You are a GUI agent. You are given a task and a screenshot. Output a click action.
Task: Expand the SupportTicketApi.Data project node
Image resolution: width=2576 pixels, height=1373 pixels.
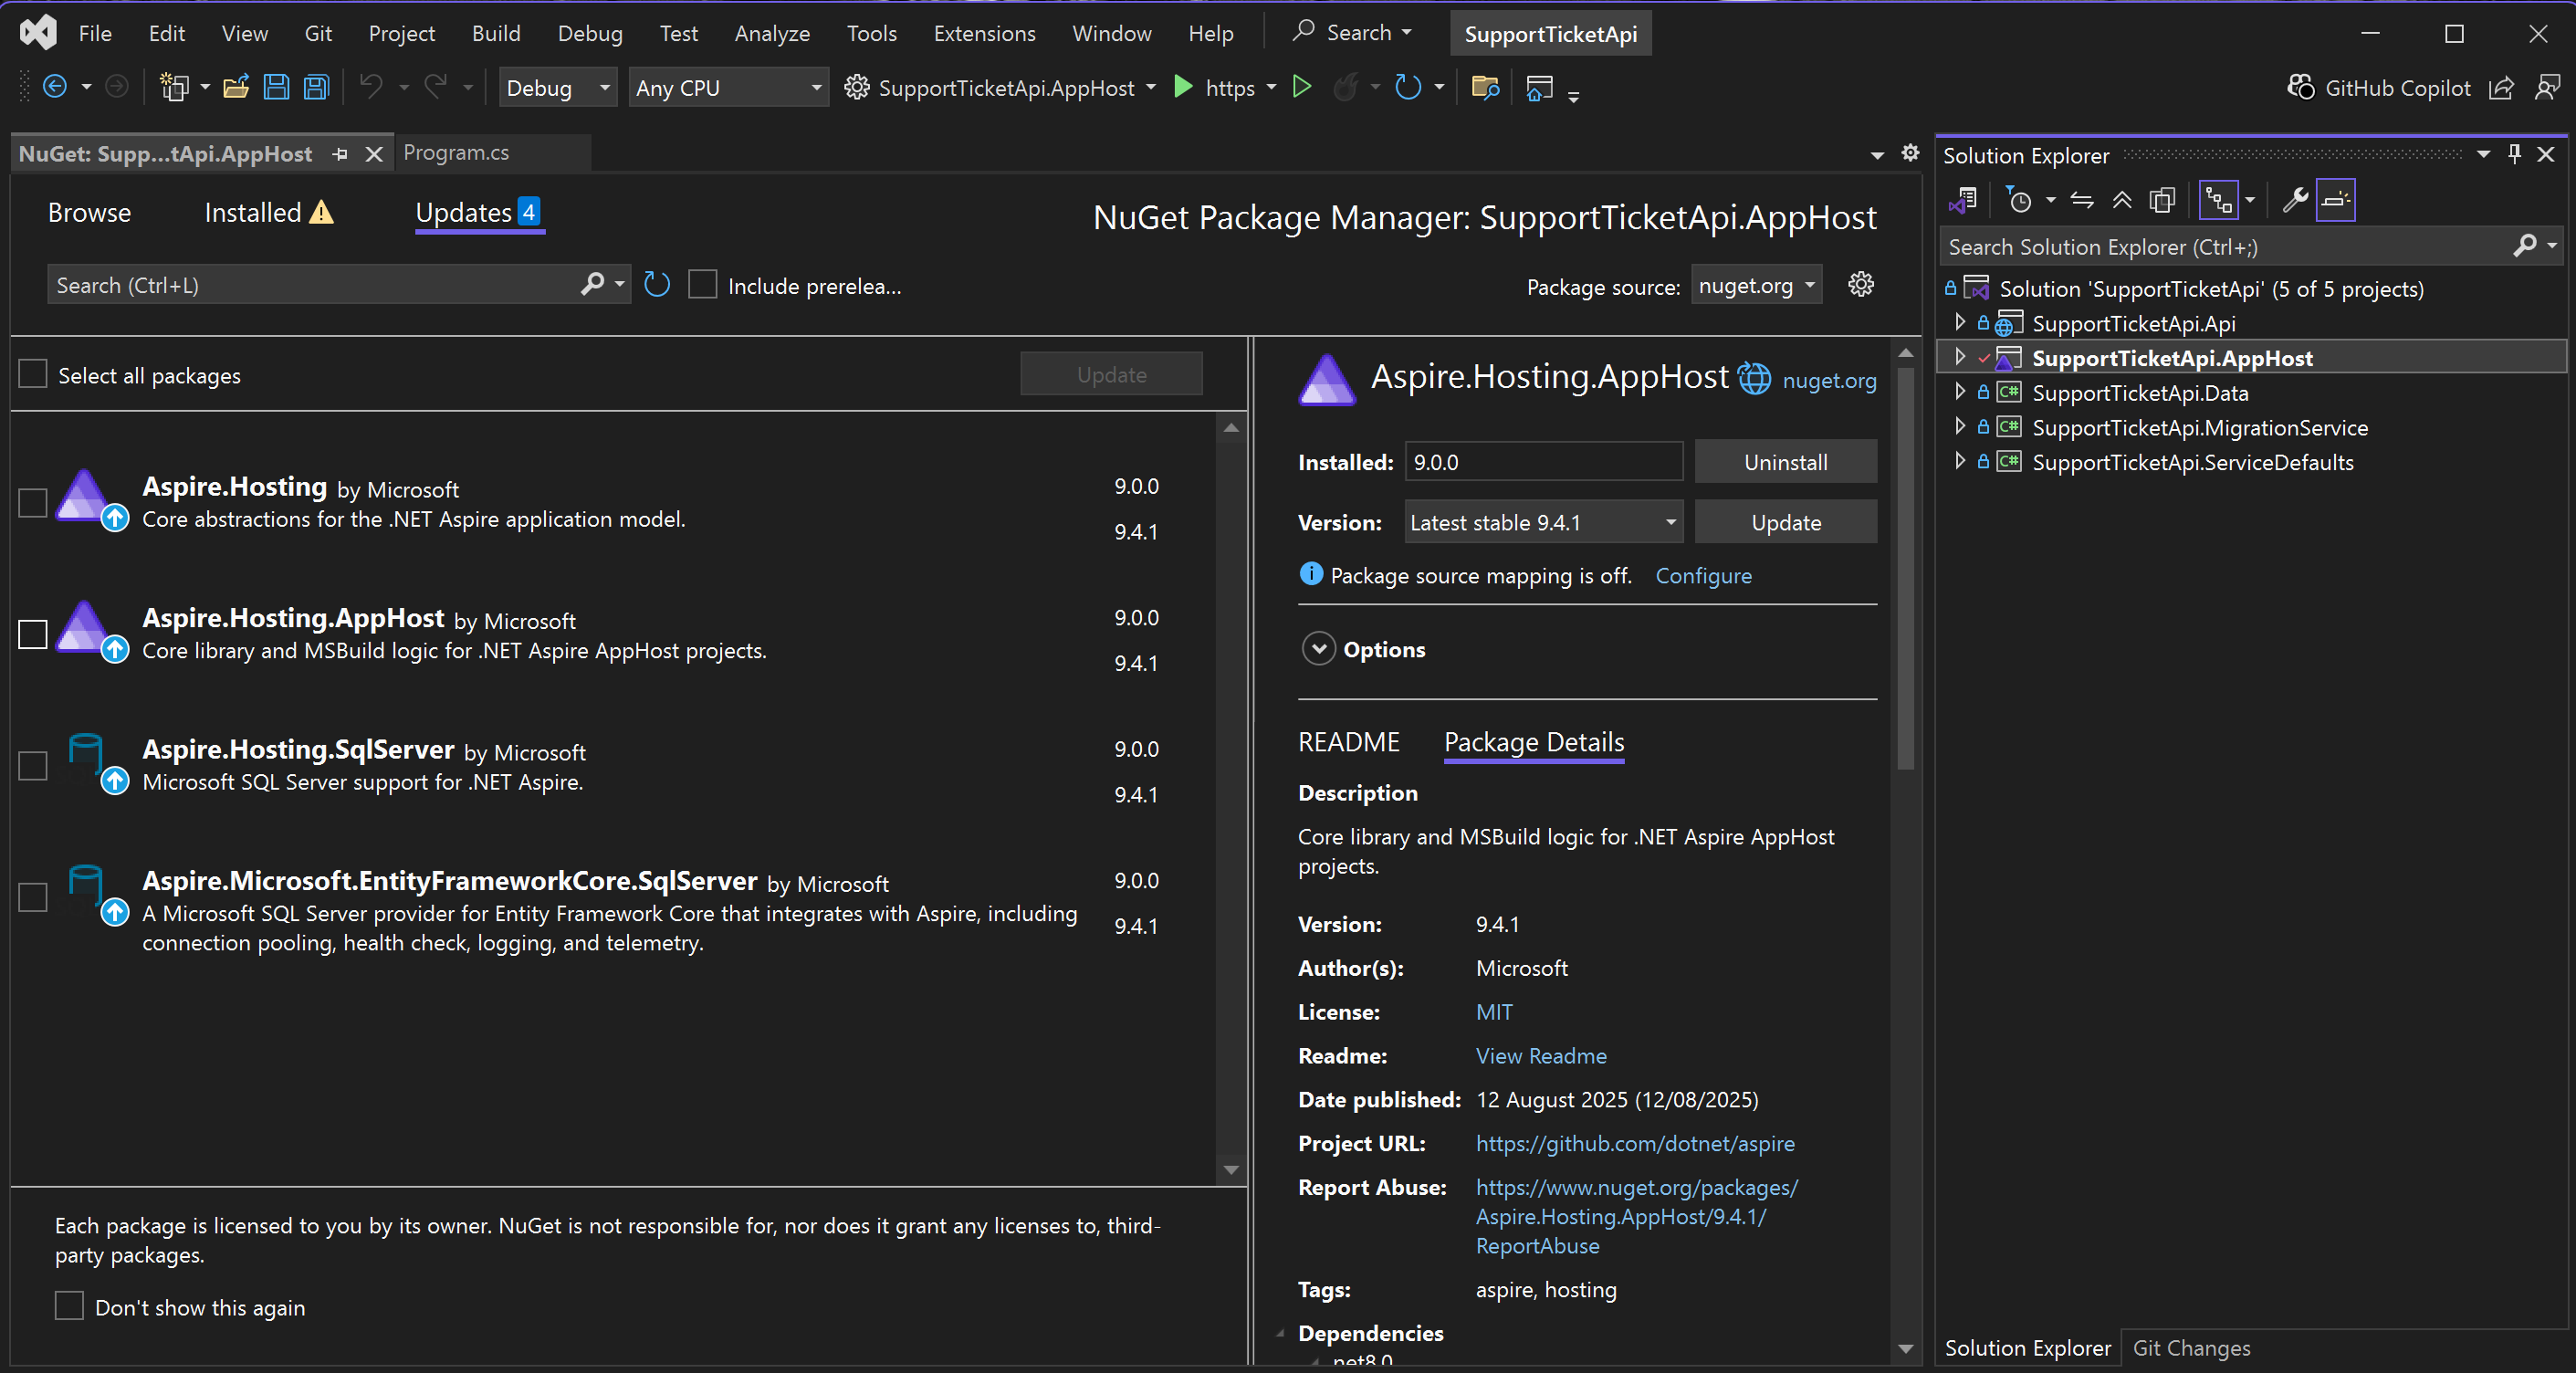(x=1959, y=392)
